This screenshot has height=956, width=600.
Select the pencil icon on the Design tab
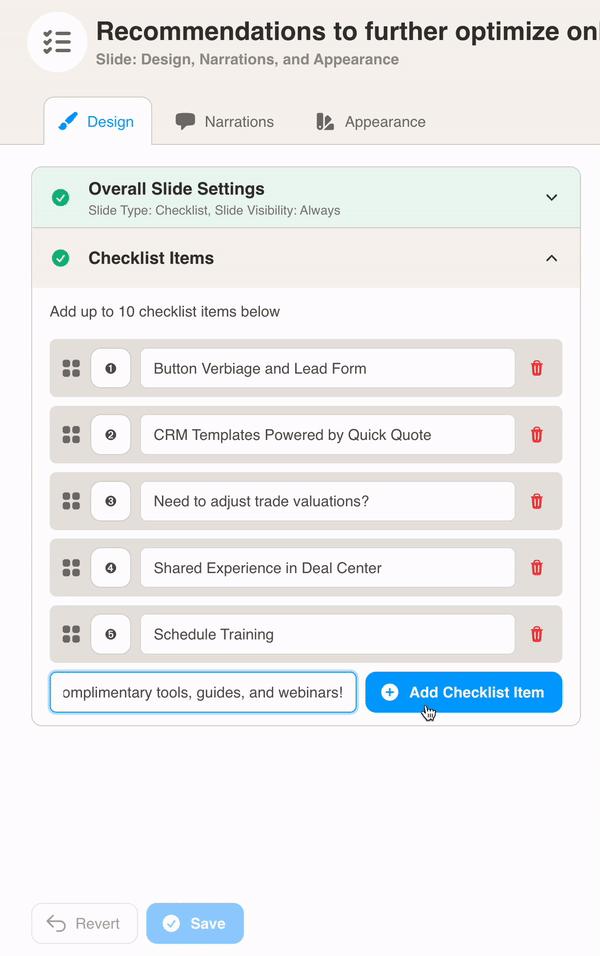coord(67,121)
